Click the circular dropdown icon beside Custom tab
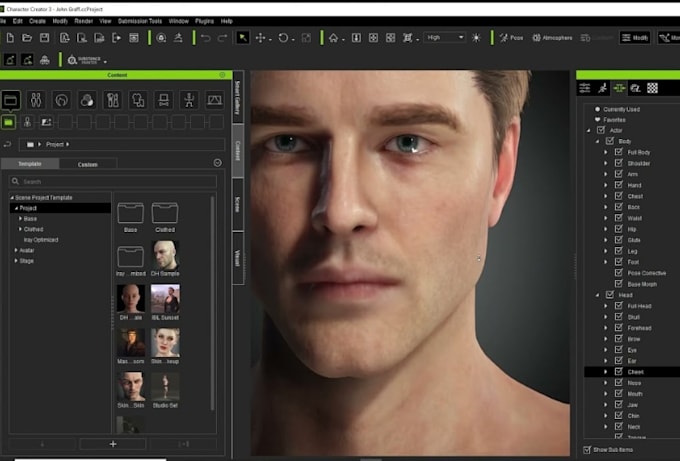The width and height of the screenshot is (680, 461). coord(218,163)
